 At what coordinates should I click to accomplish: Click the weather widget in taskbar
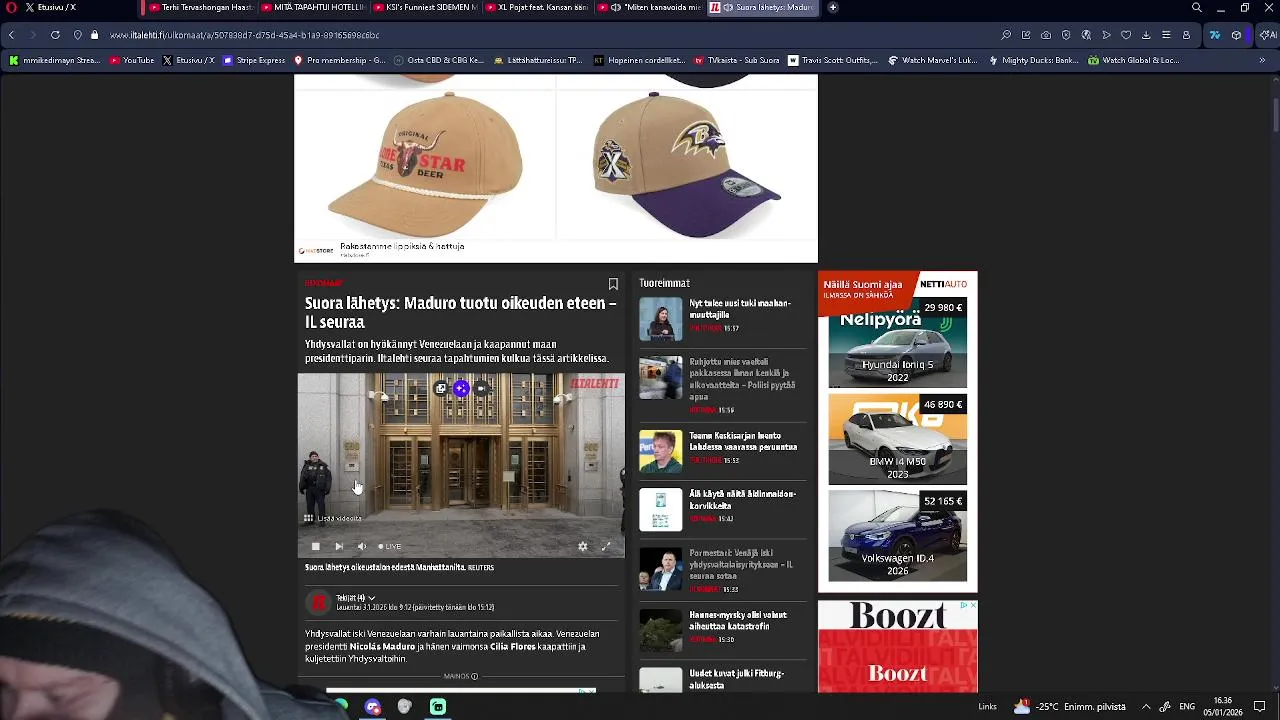pos(1069,707)
